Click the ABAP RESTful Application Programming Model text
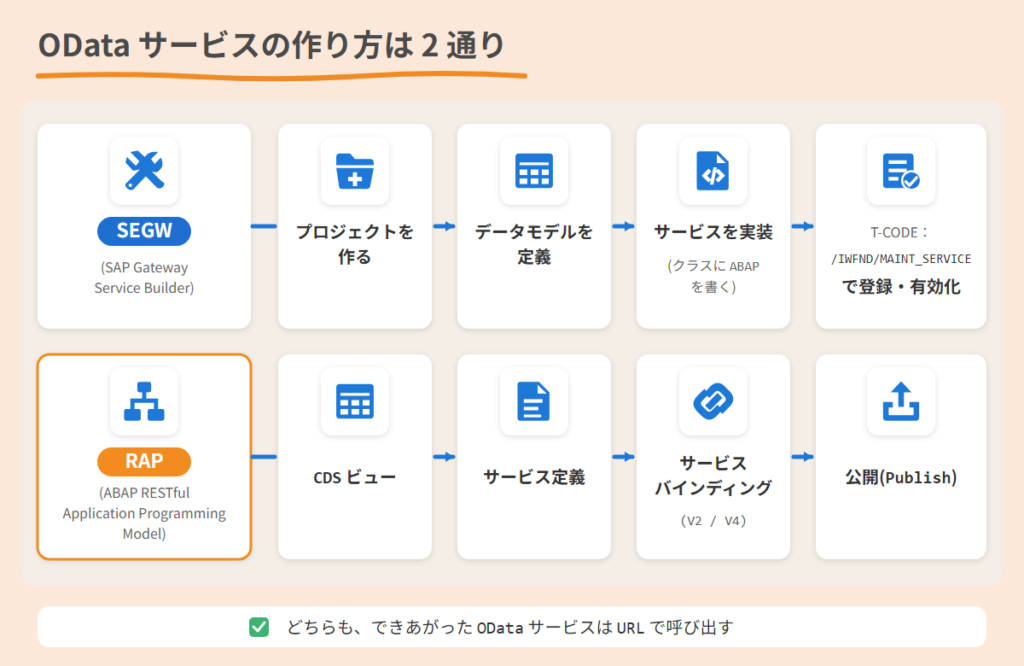Viewport: 1024px width, 666px height. (144, 513)
